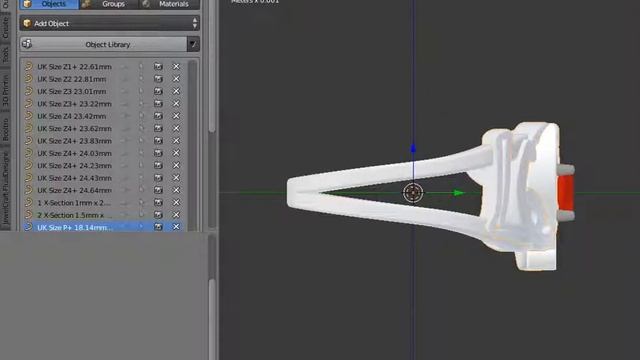Click curve icon of UK Size Z3+ 23.22mm

(x=28, y=104)
